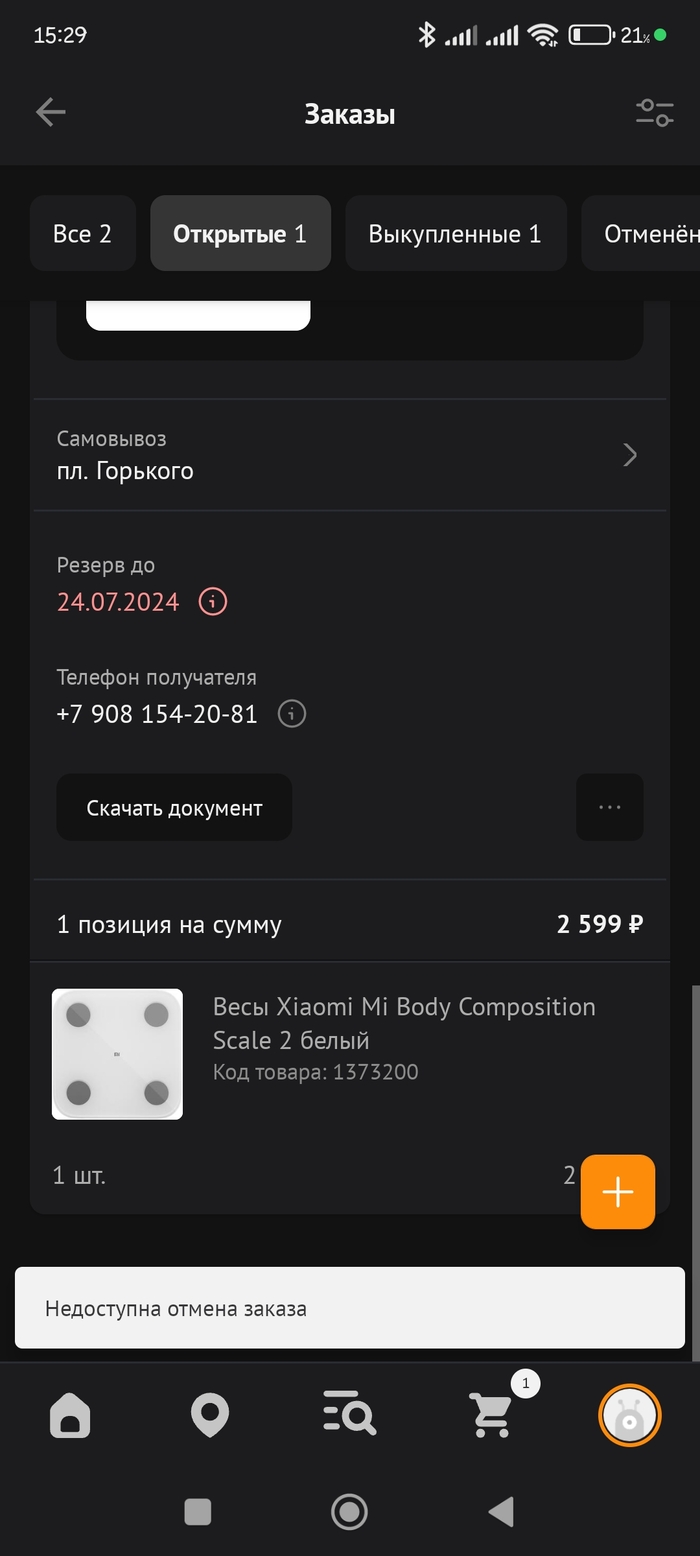Open the shopping cart icon

(x=491, y=1416)
